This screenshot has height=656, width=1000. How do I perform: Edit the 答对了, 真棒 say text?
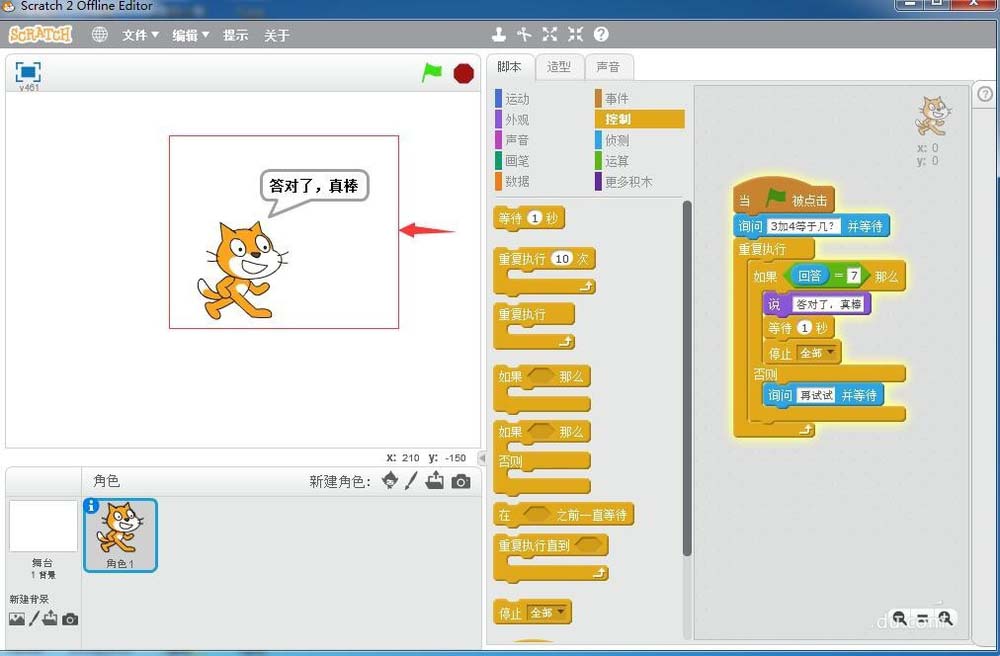[x=828, y=304]
